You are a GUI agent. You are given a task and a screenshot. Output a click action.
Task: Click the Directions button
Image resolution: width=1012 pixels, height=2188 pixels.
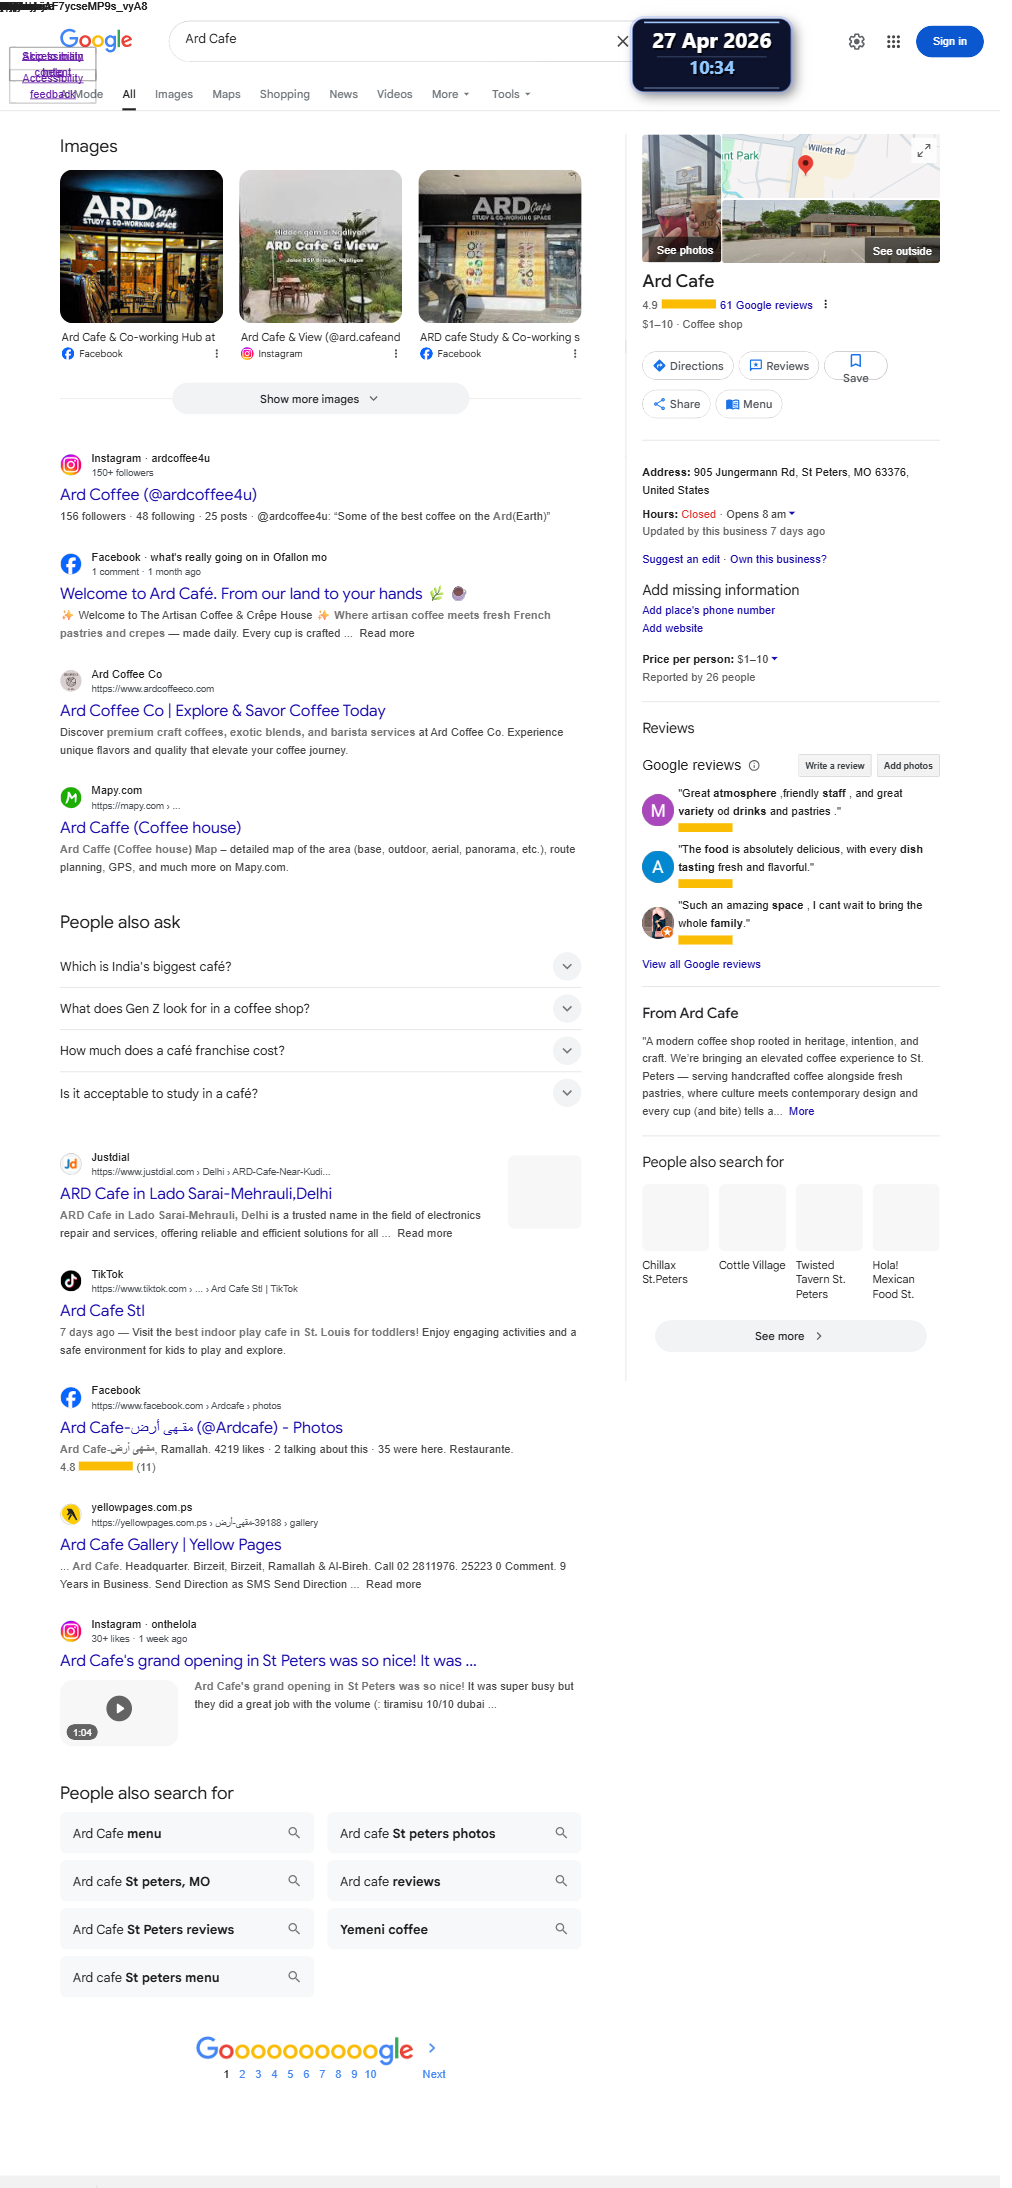(x=688, y=366)
